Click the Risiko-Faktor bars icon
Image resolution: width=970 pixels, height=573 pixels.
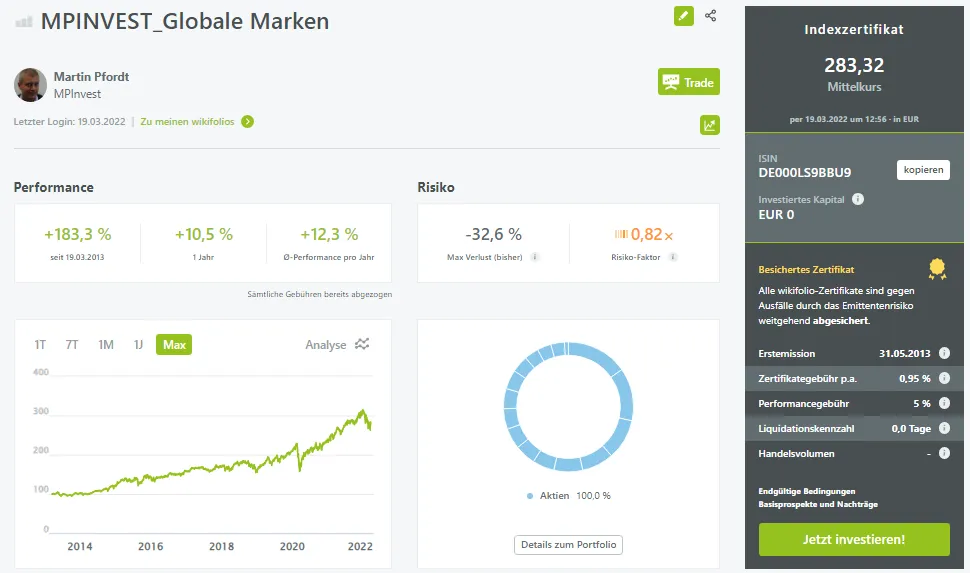click(621, 234)
